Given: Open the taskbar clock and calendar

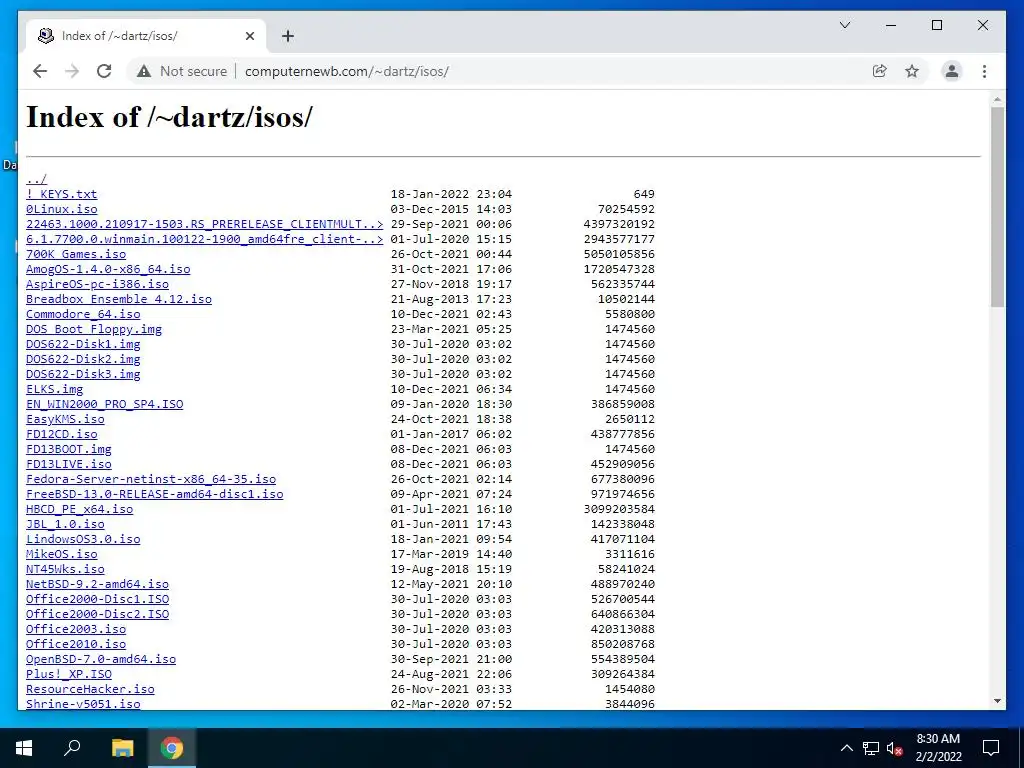Looking at the screenshot, I should (x=938, y=748).
